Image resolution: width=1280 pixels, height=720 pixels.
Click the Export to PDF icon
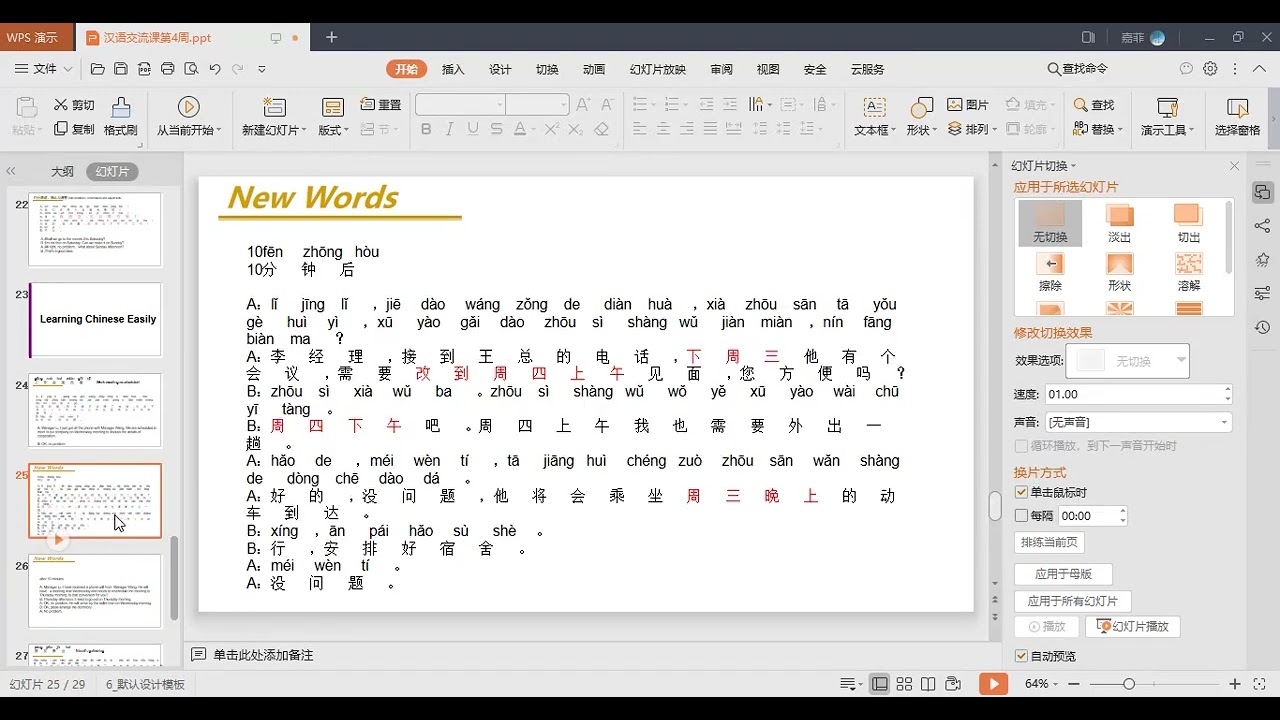pyautogui.click(x=144, y=69)
